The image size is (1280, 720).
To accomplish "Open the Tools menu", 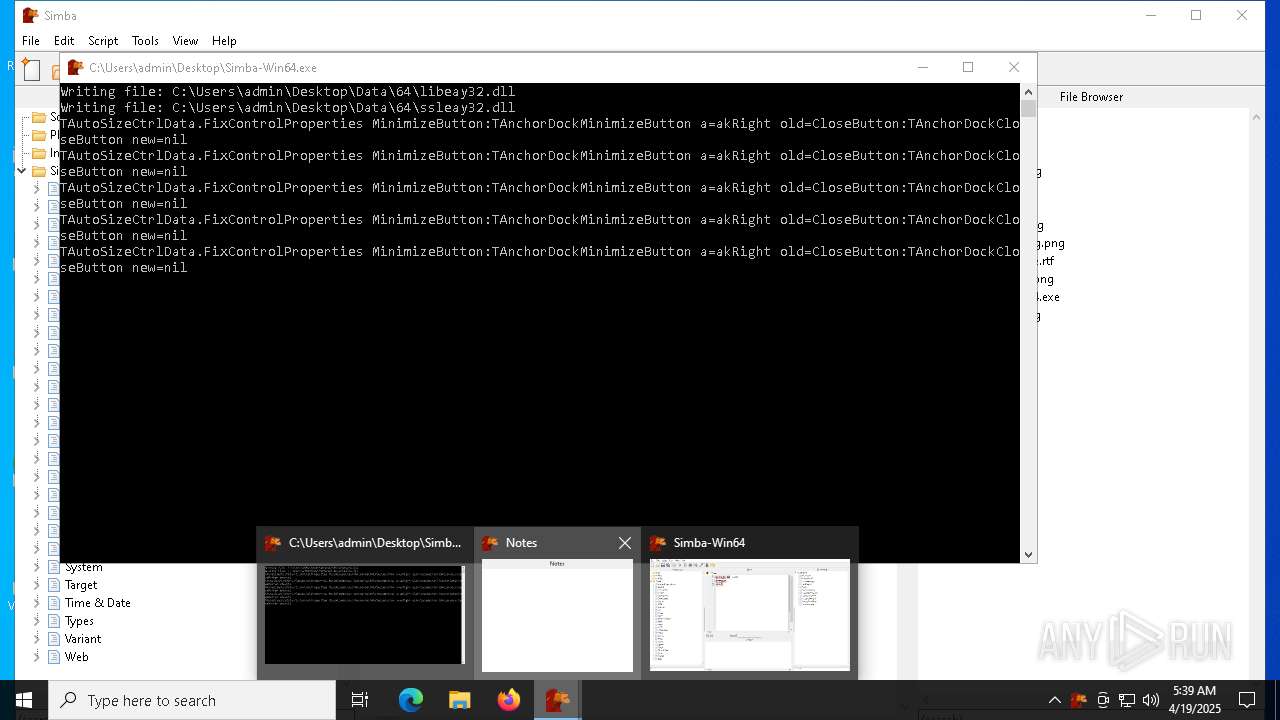I will pyautogui.click(x=145, y=41).
